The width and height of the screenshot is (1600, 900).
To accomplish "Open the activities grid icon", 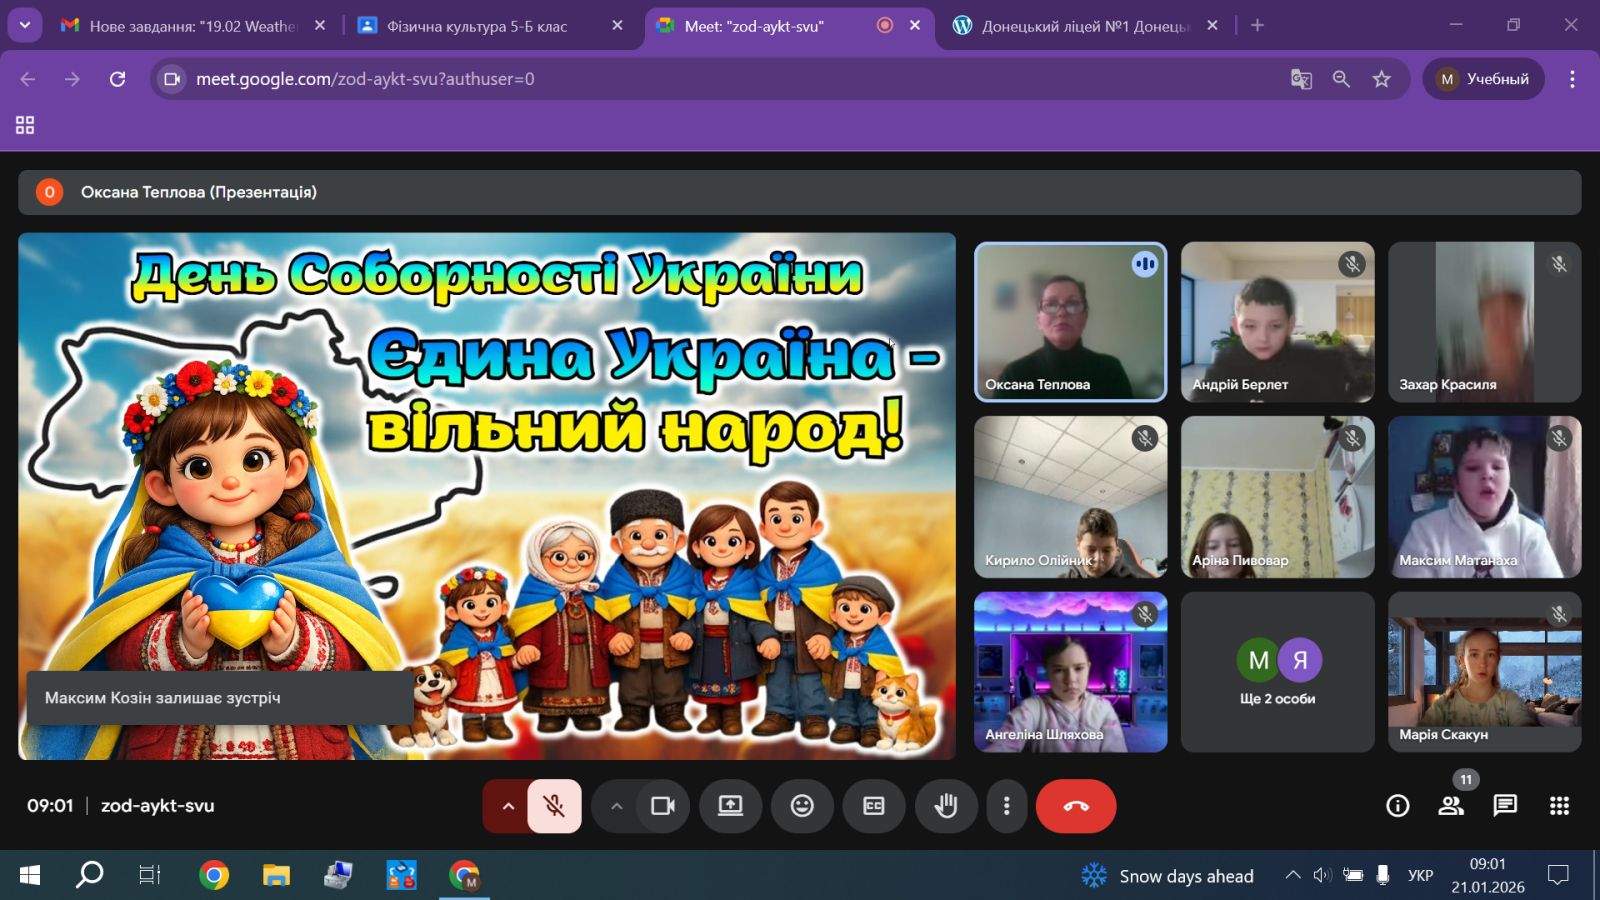I will click(1559, 806).
